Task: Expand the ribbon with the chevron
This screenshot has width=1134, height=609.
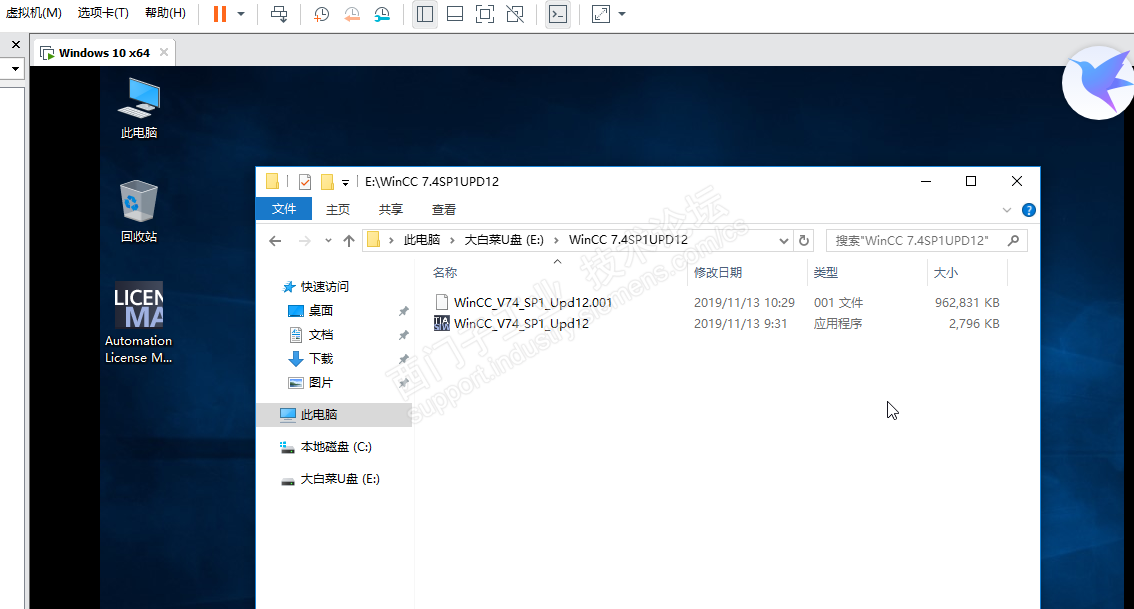Action: 1007,210
